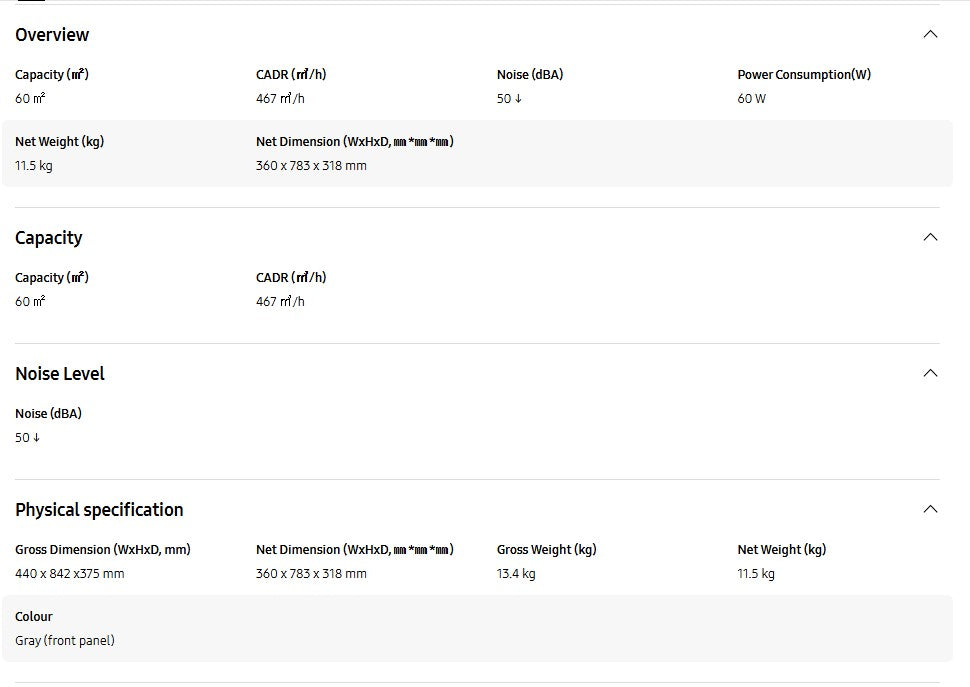The image size is (970, 687).
Task: Collapse the Overview section chevron
Action: tap(930, 34)
